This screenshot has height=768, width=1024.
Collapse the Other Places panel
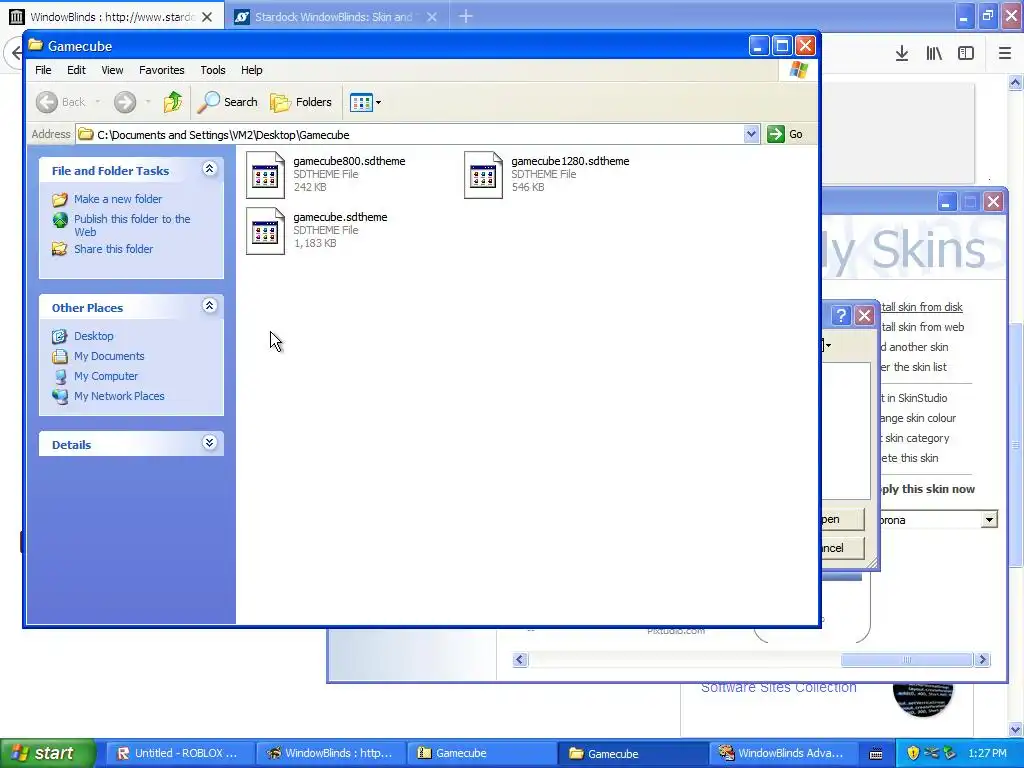pyautogui.click(x=210, y=306)
